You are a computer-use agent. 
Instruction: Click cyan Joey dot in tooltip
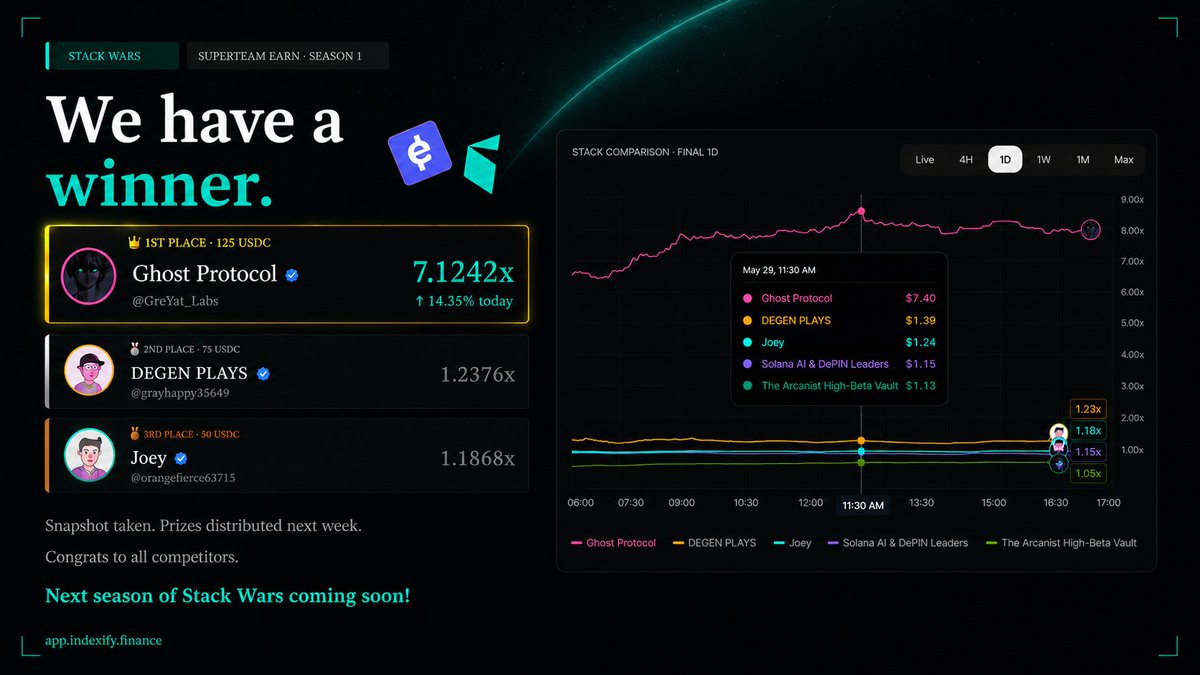[x=747, y=342]
